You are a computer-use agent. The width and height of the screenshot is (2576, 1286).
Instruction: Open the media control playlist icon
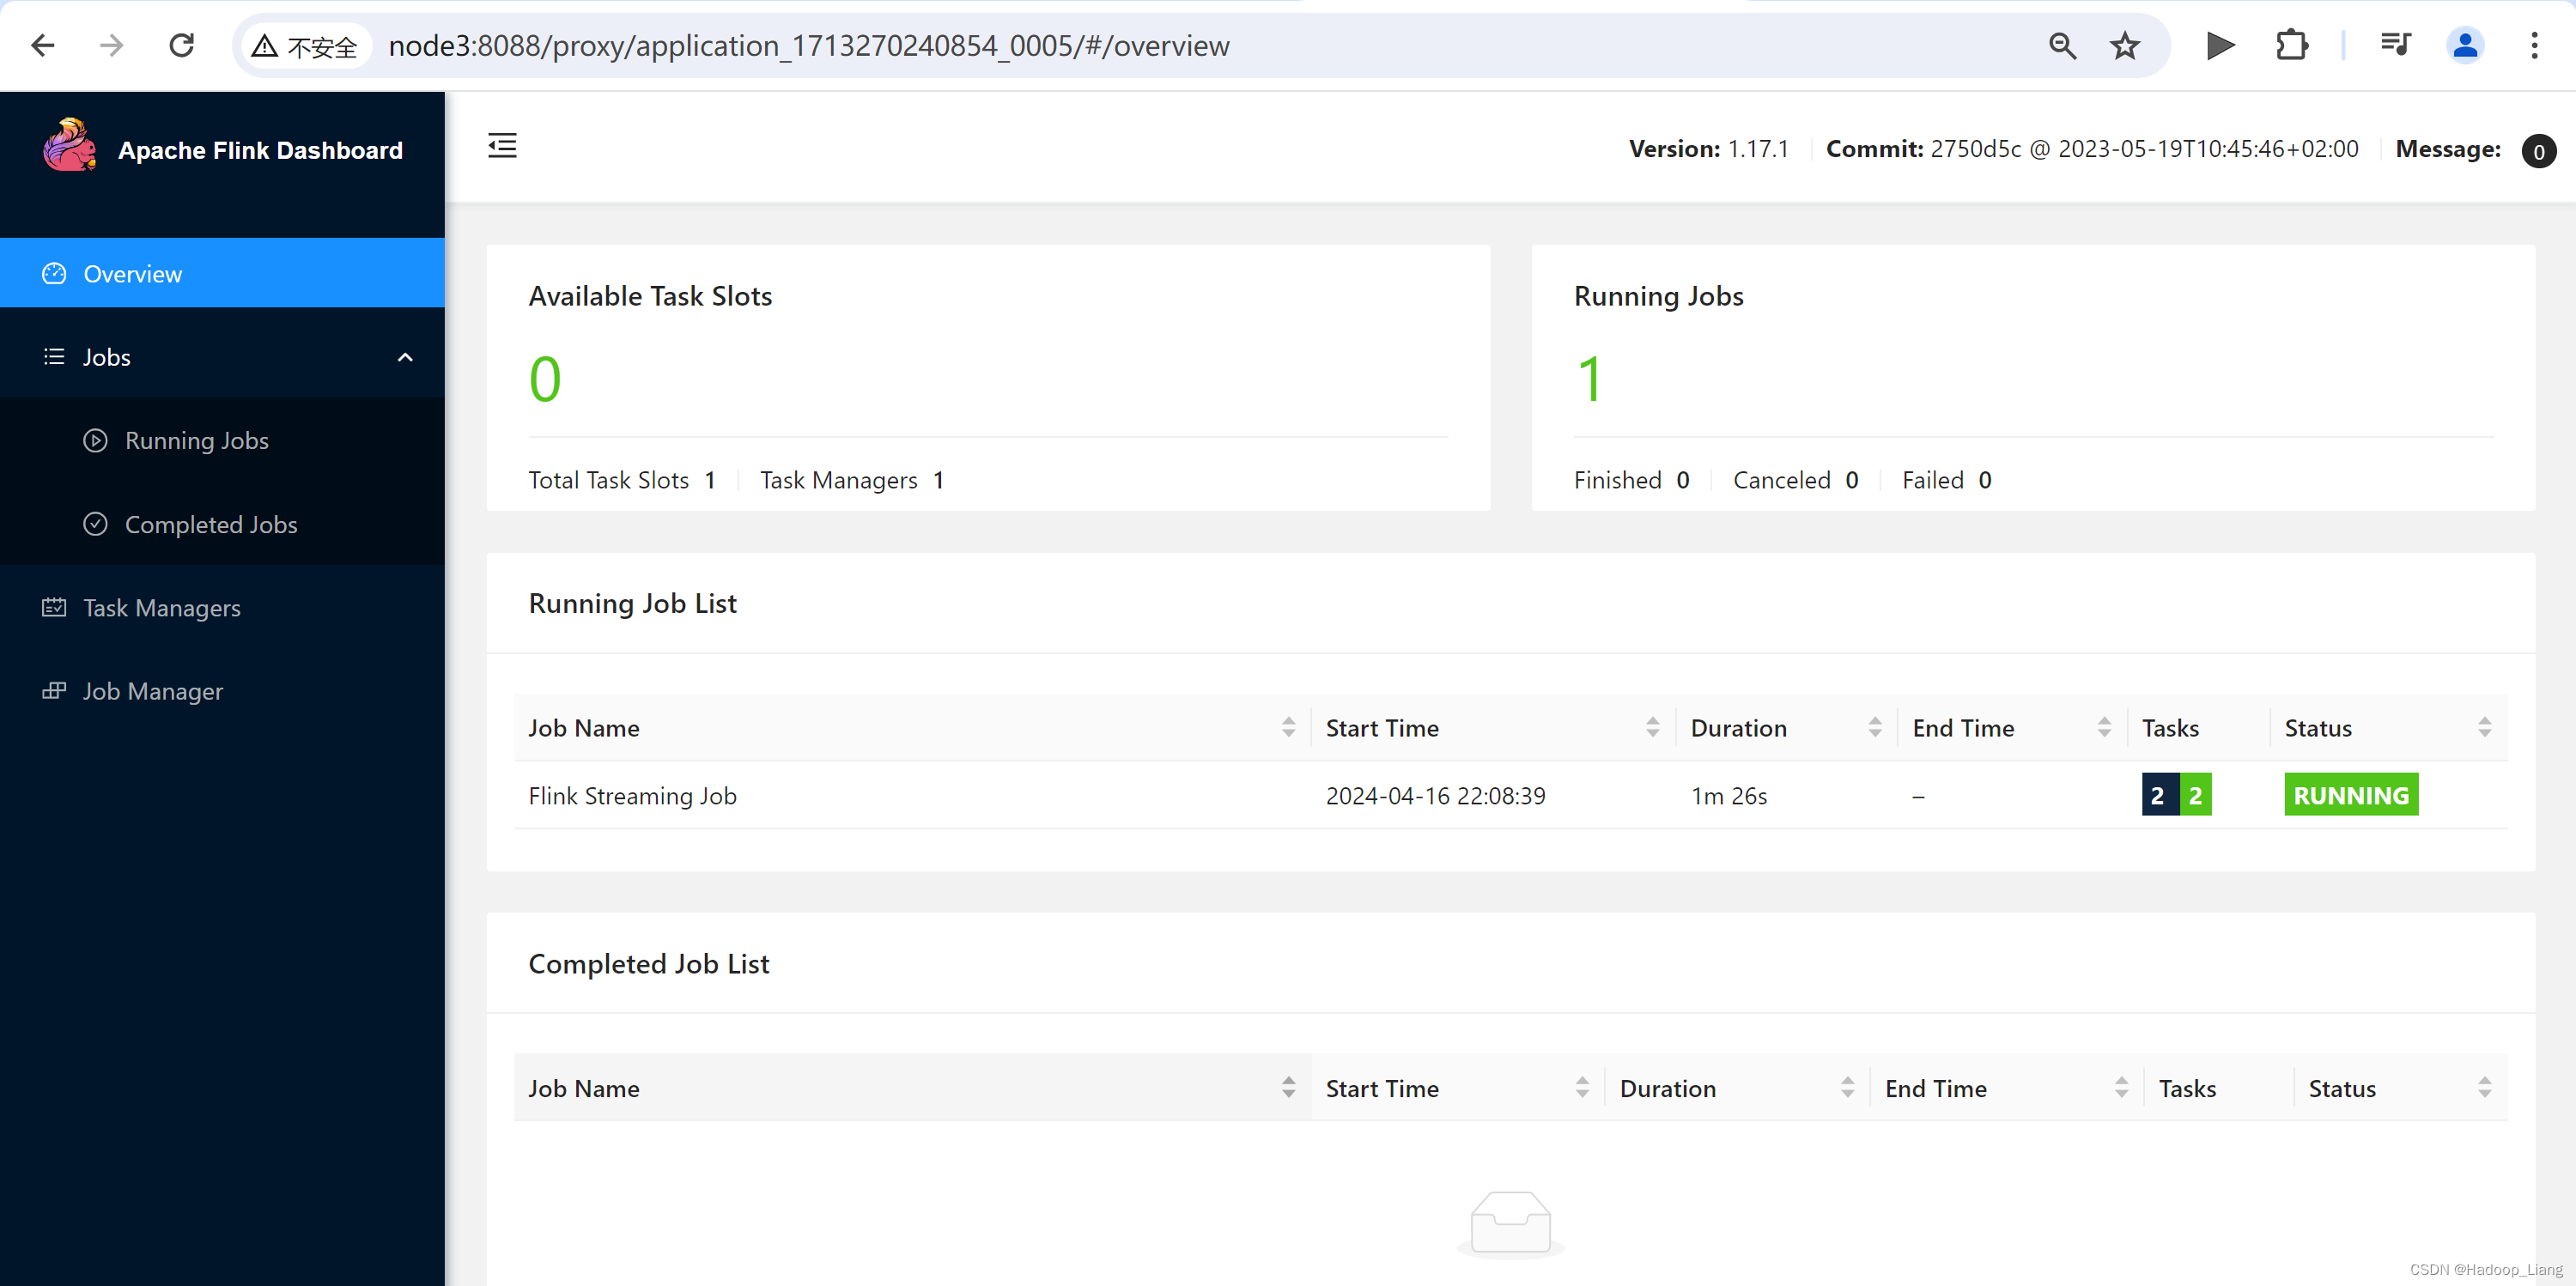pos(2396,45)
